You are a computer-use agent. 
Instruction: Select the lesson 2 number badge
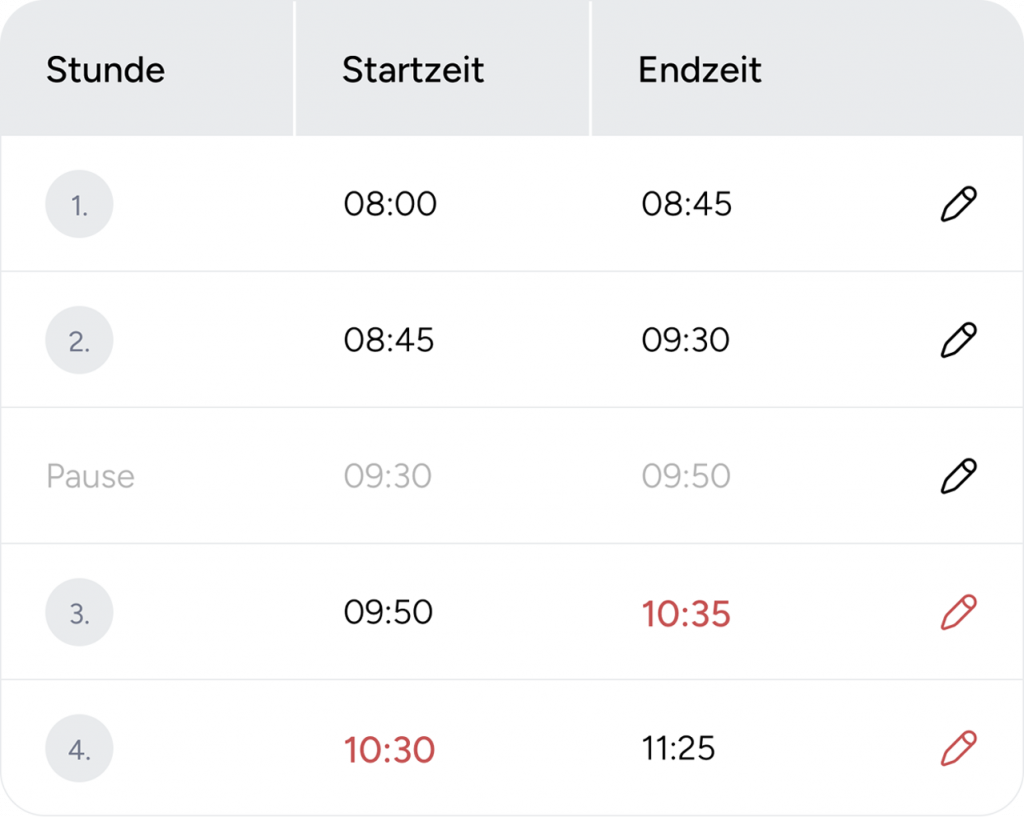point(79,340)
